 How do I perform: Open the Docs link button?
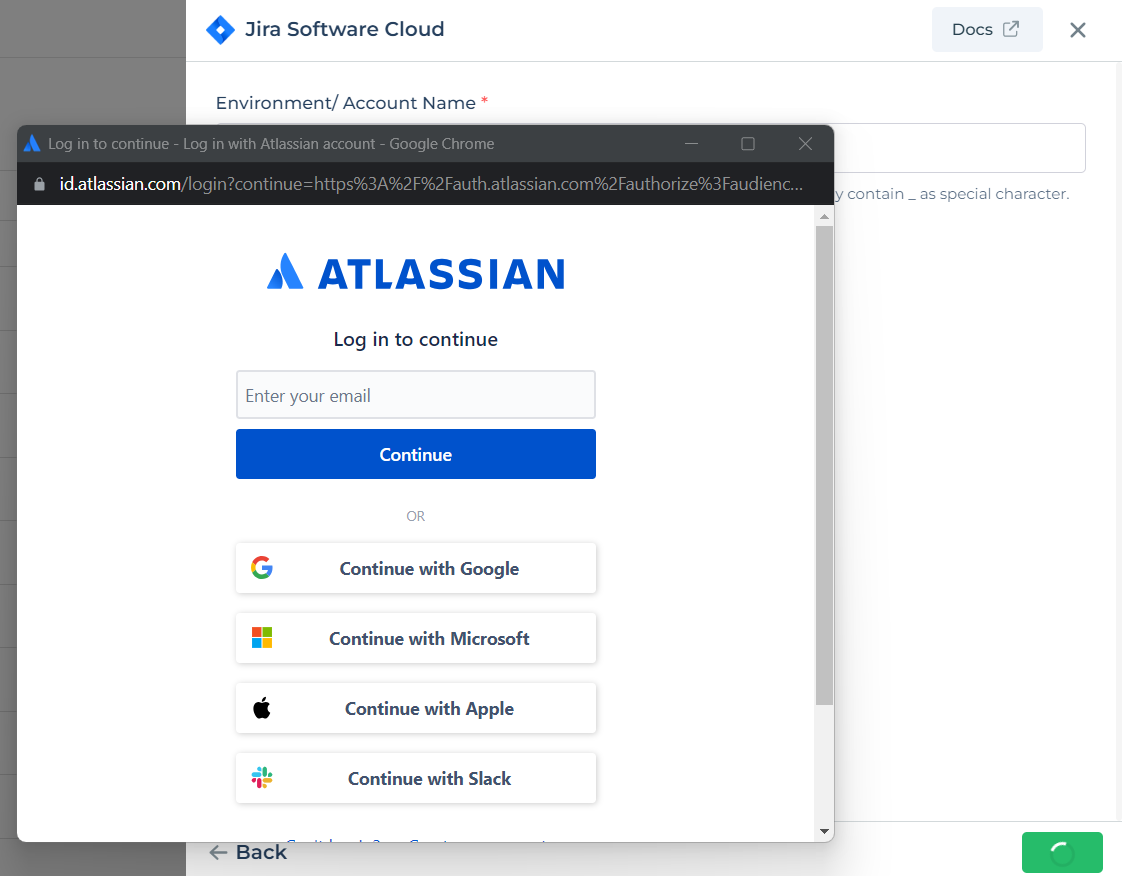tap(987, 29)
